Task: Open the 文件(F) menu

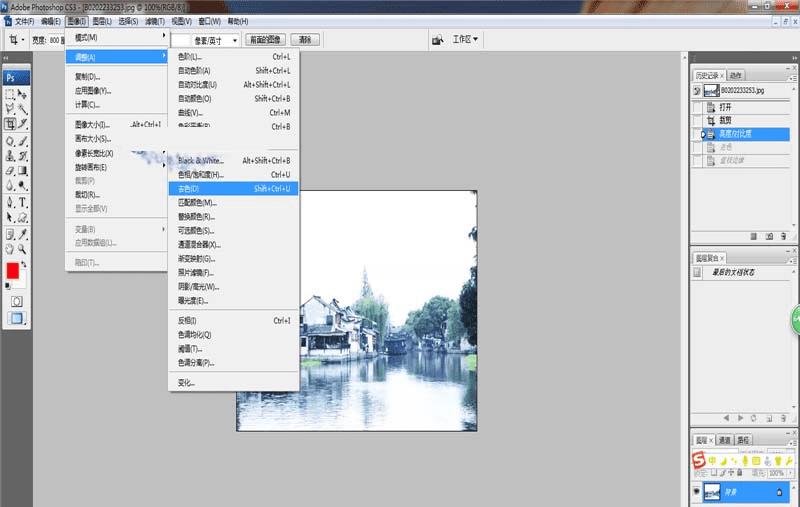Action: (24, 21)
